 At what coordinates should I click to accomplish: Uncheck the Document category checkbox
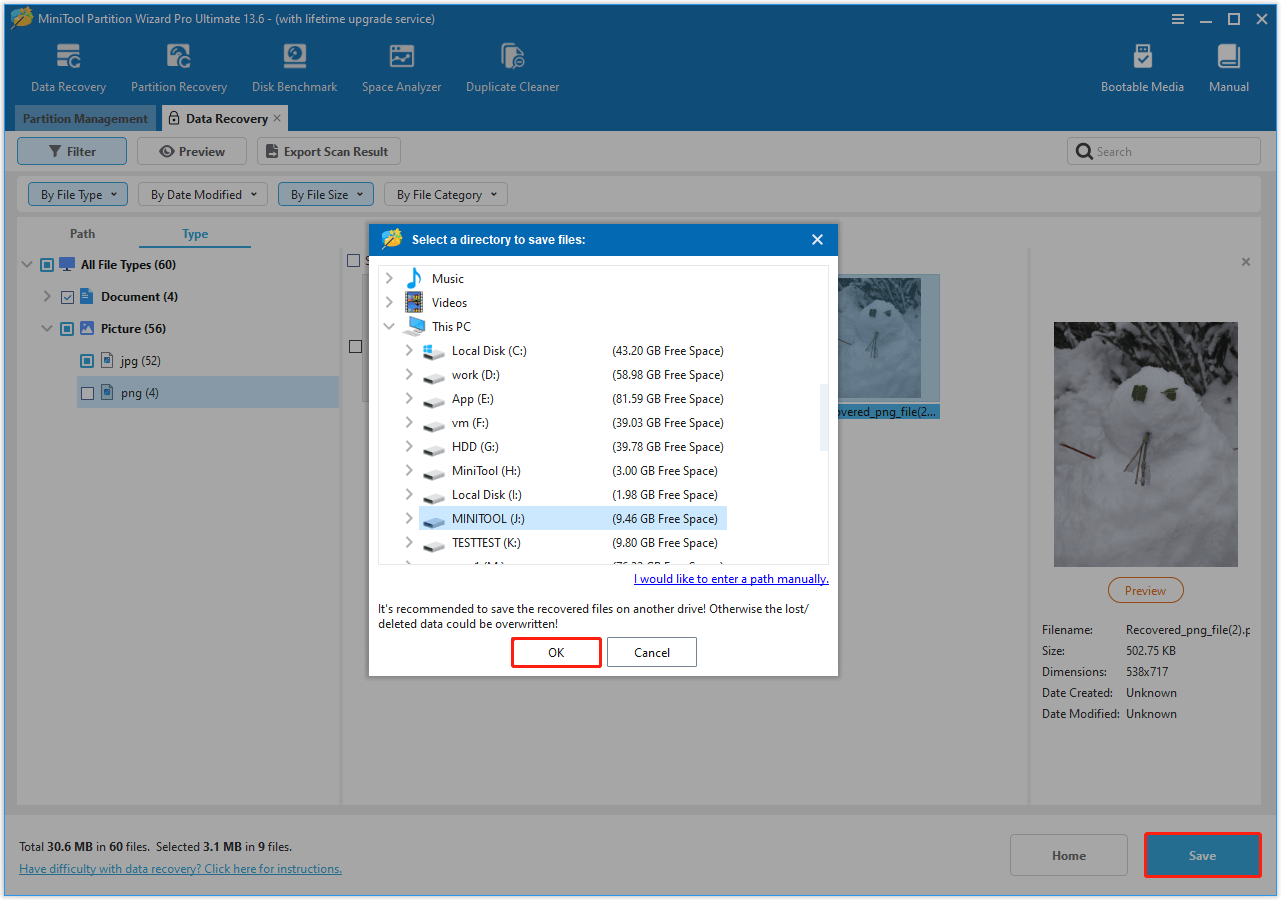(x=67, y=296)
